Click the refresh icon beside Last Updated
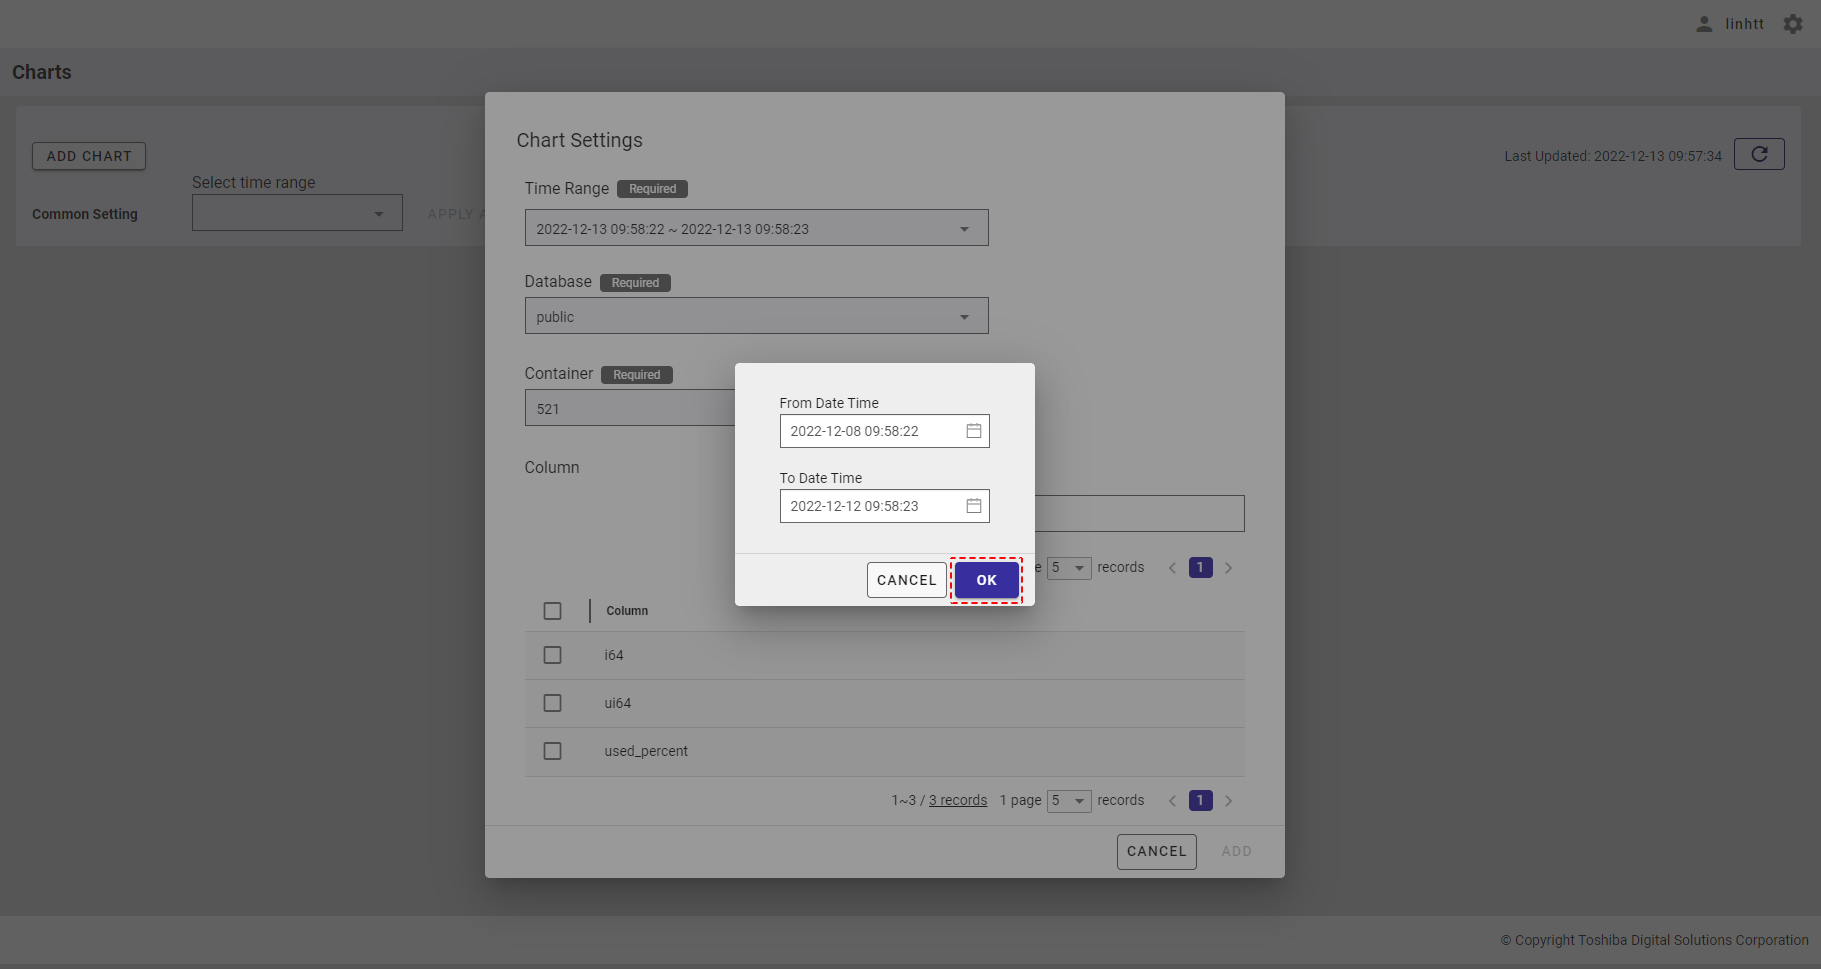The image size is (1821, 969). pyautogui.click(x=1759, y=155)
